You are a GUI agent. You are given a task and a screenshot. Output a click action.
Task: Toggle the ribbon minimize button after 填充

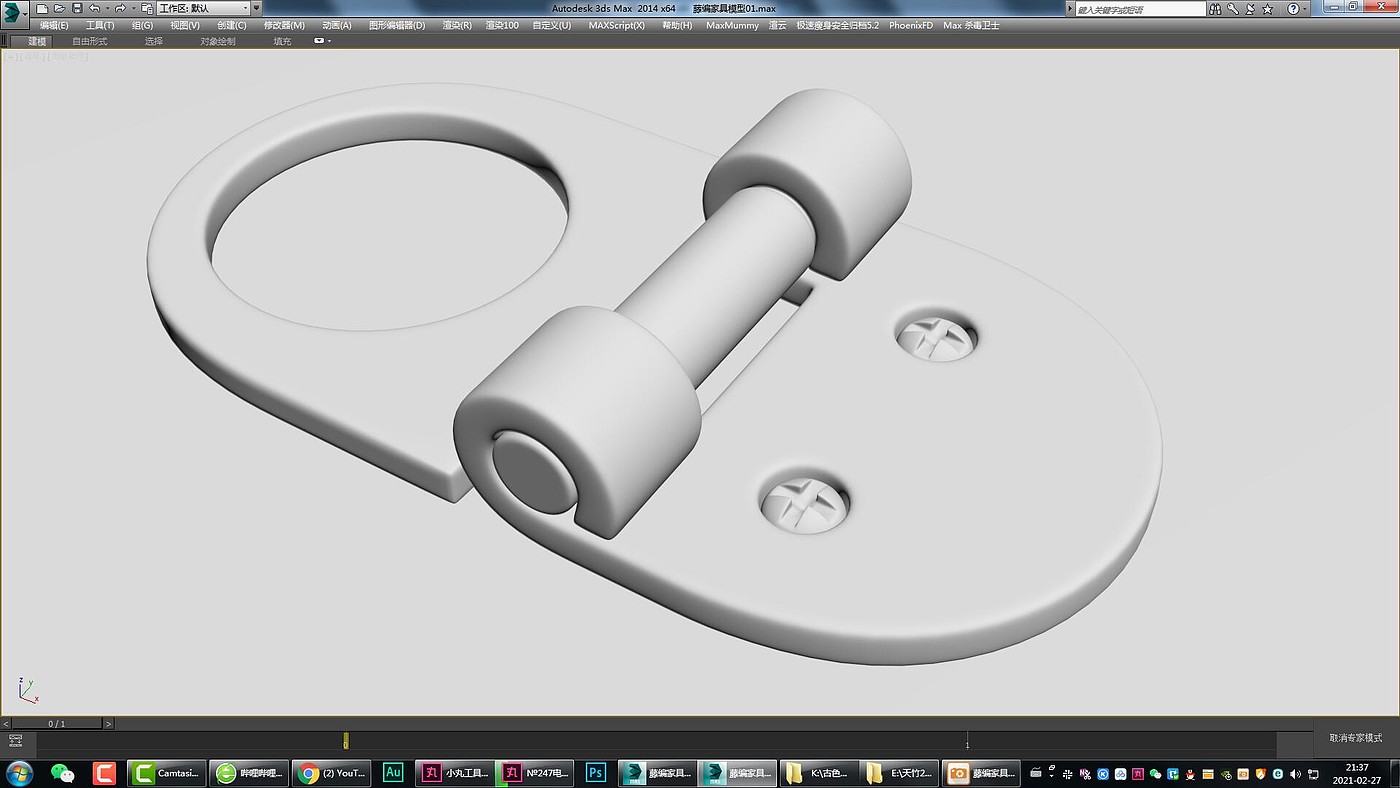tap(321, 41)
